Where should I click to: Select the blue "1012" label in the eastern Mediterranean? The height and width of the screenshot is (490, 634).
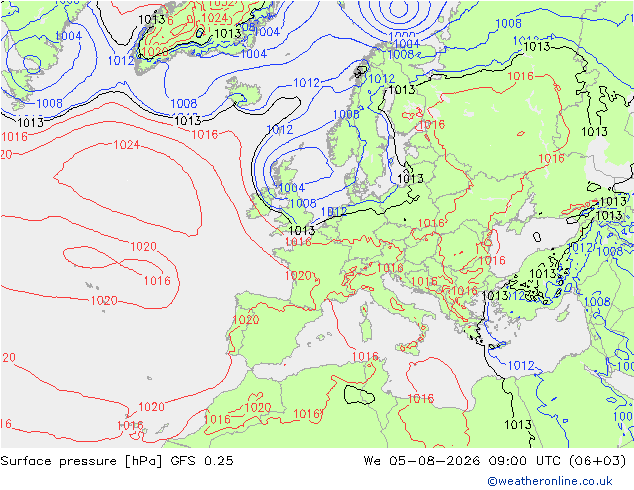point(521,366)
